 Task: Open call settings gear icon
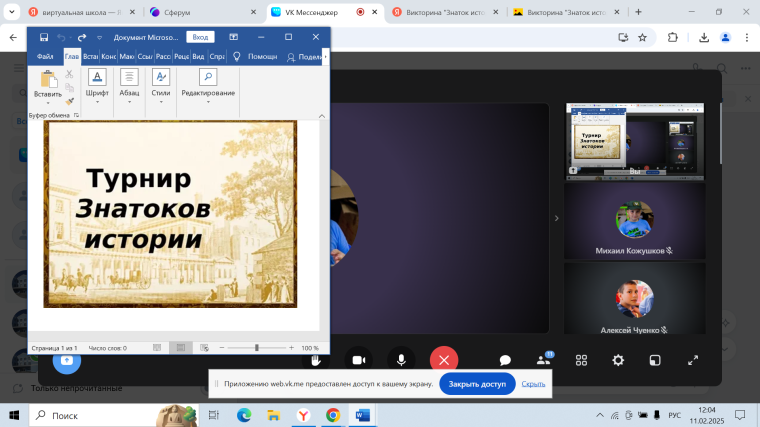(618, 360)
